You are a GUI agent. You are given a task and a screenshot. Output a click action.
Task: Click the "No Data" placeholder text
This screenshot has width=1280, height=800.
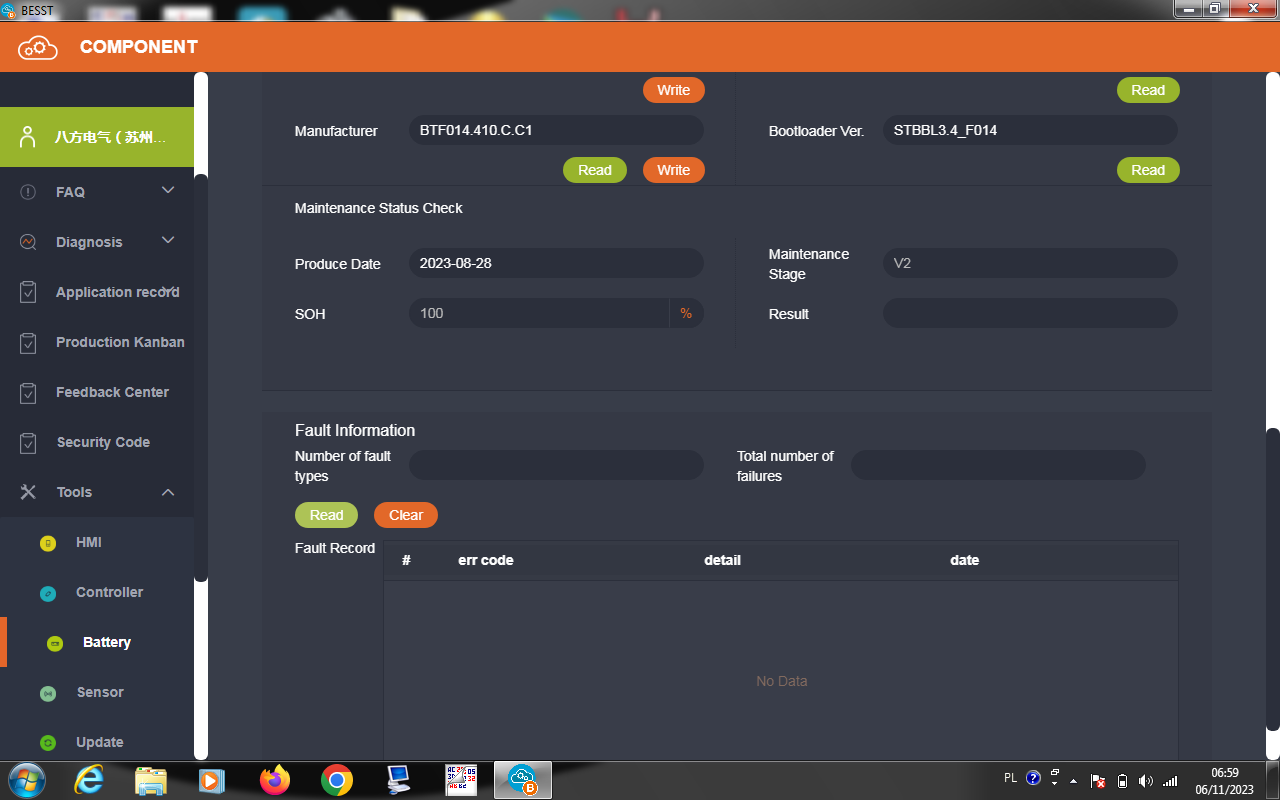coord(782,681)
